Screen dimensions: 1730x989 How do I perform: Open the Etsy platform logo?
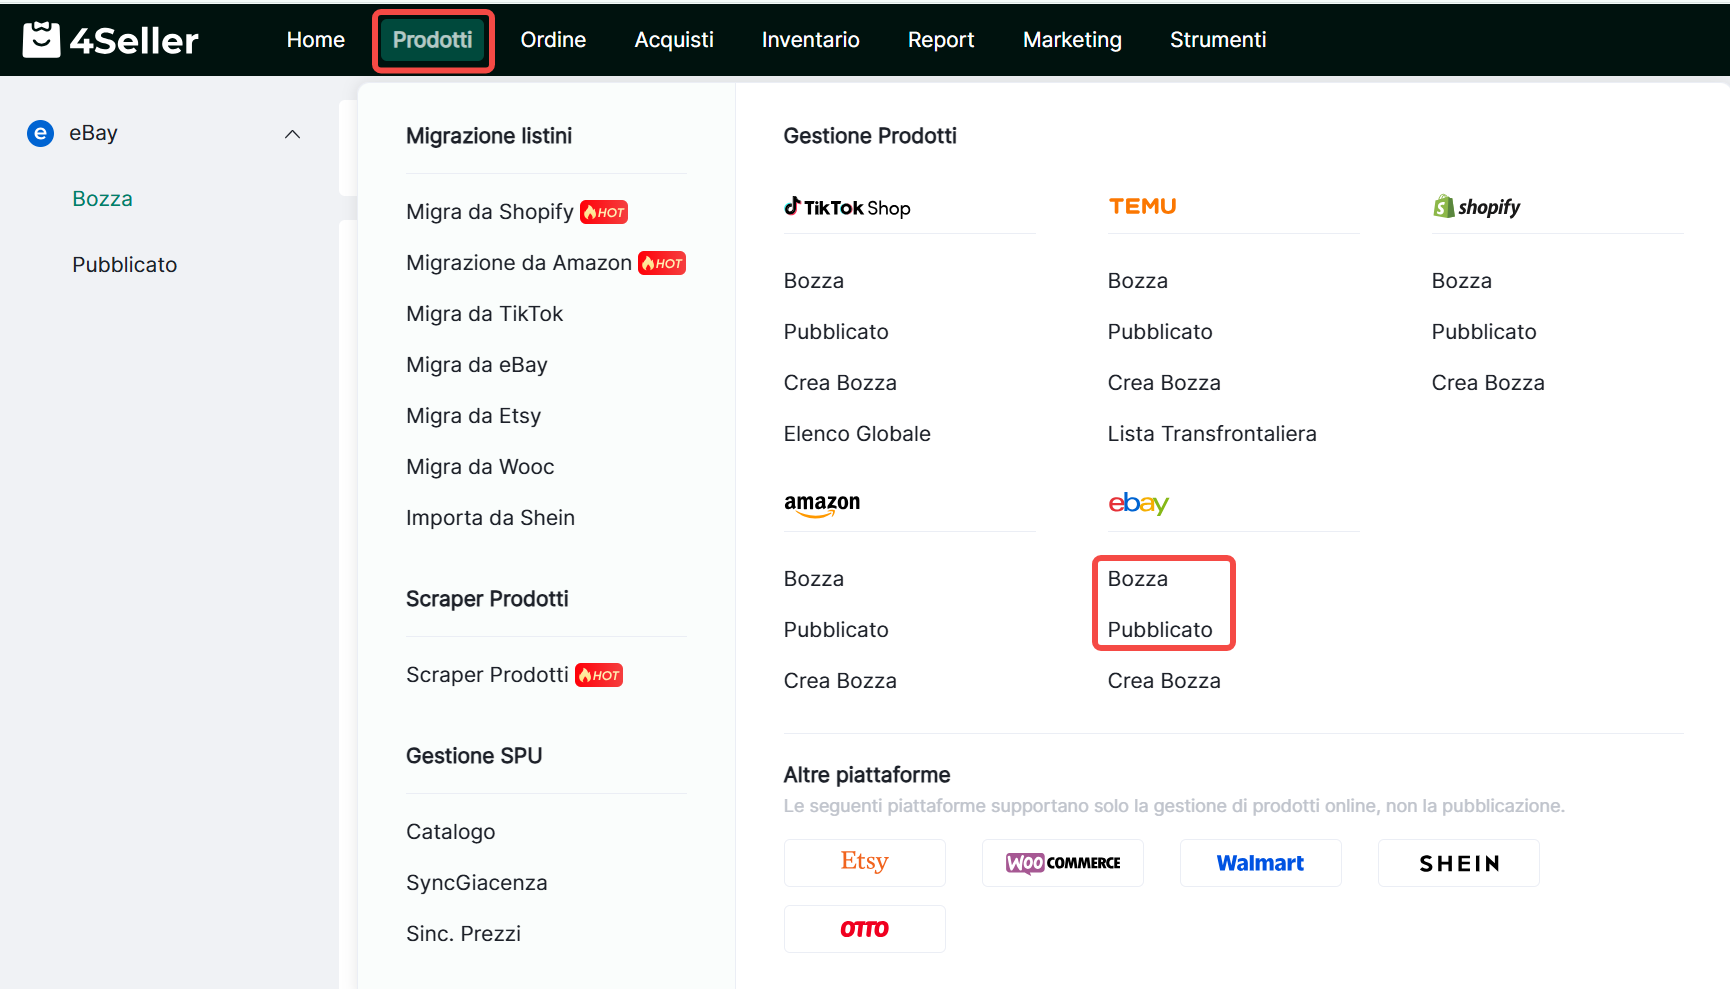(864, 862)
